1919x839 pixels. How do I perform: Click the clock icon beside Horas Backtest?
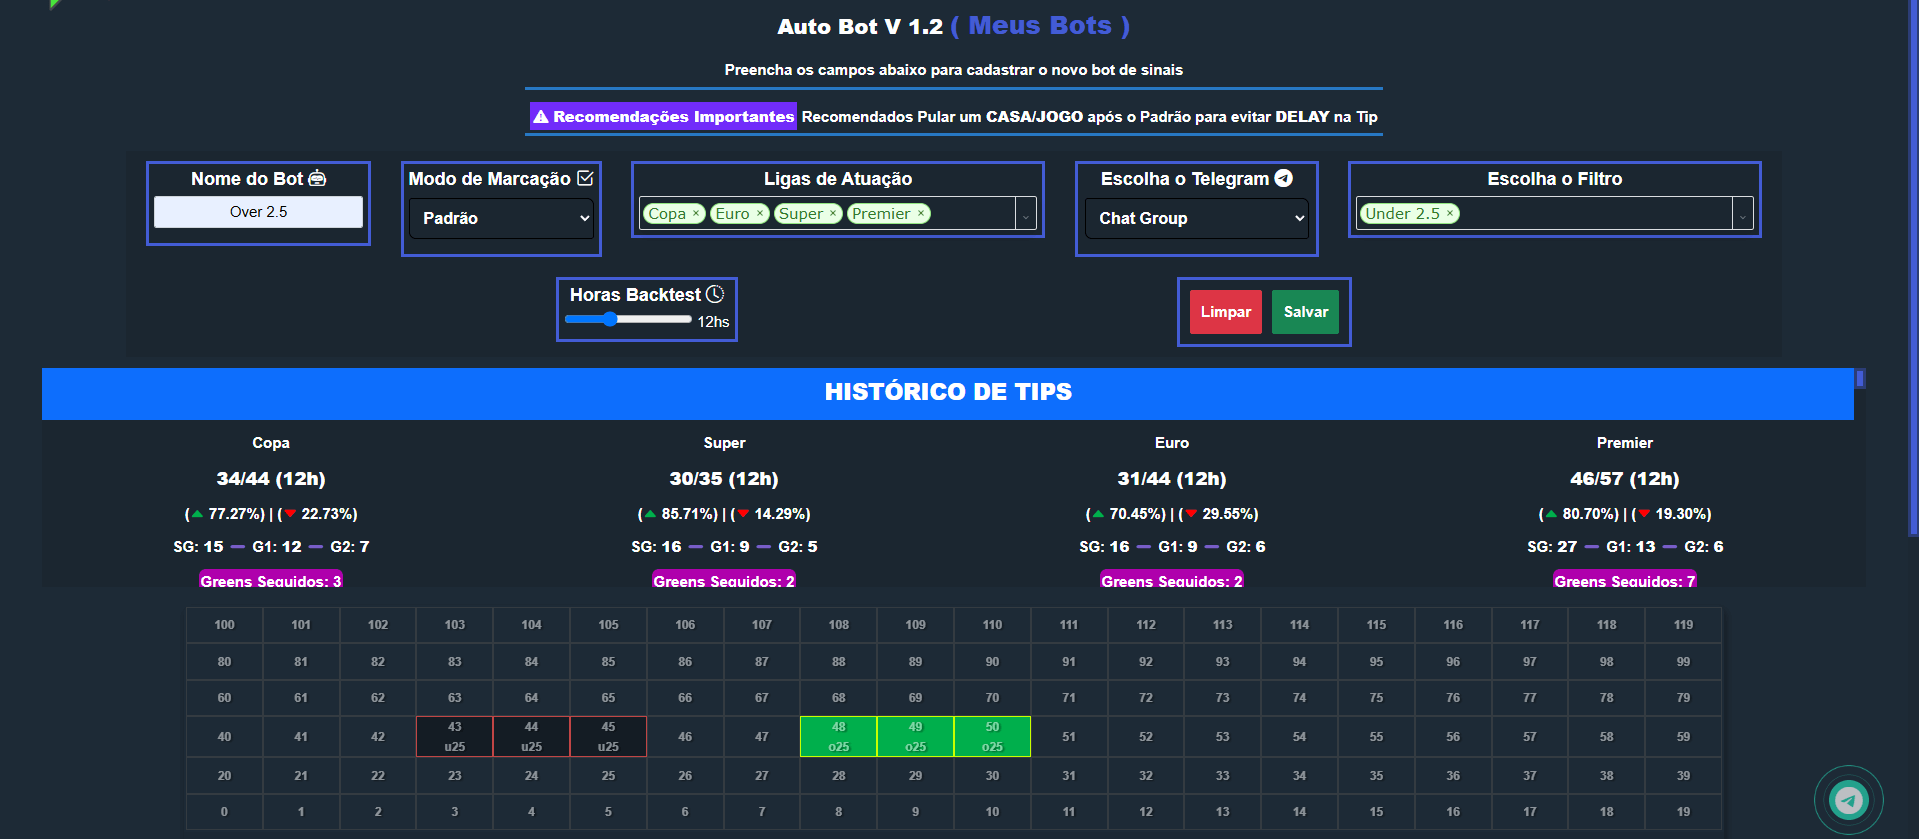[x=715, y=294]
